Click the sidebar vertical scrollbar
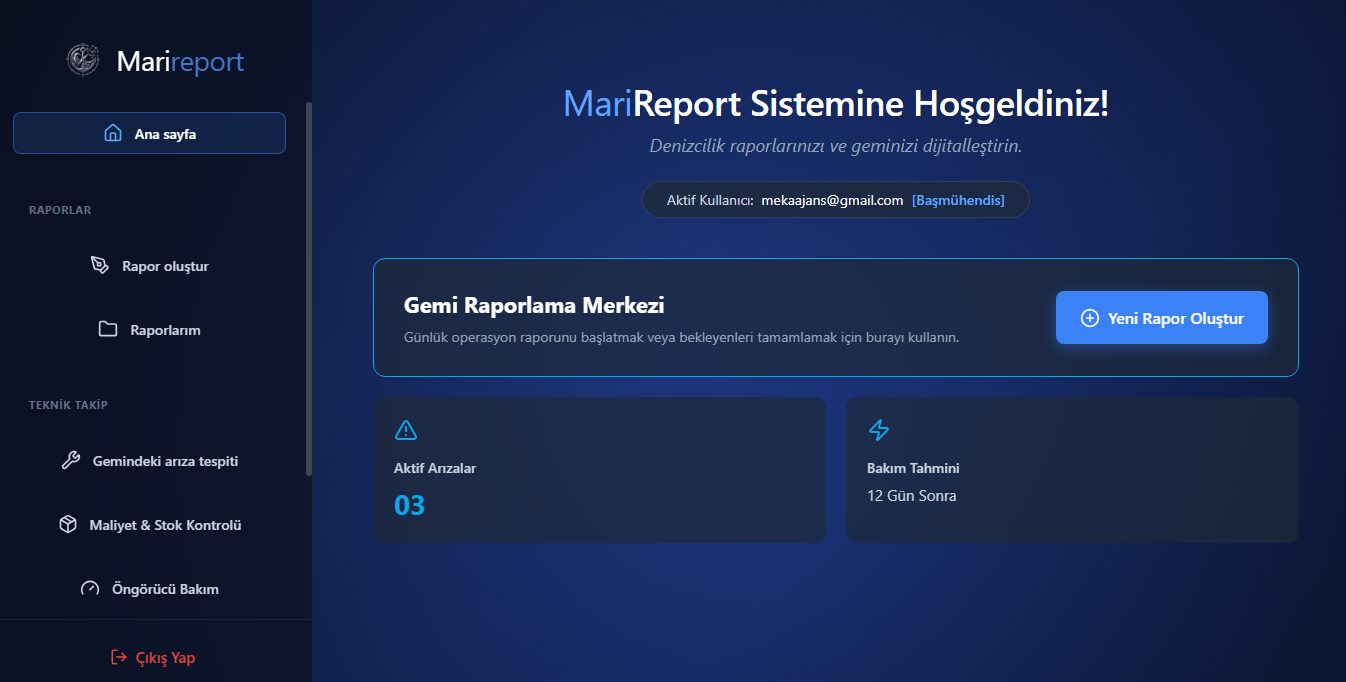This screenshot has height=682, width=1346. coord(309,288)
